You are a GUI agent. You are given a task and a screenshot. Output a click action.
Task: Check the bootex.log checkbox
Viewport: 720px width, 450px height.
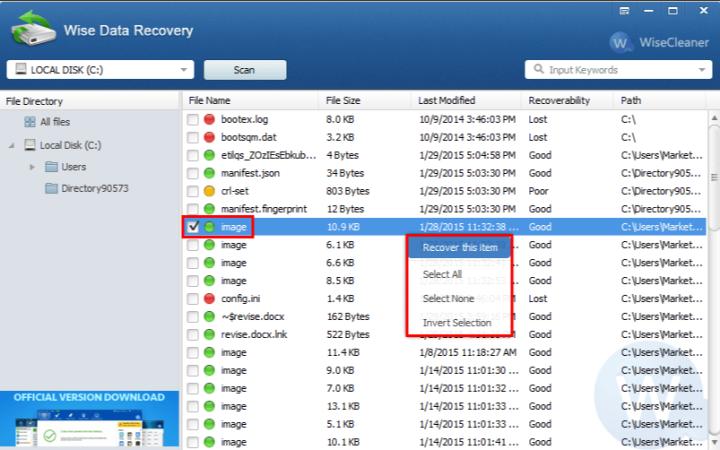[x=193, y=119]
